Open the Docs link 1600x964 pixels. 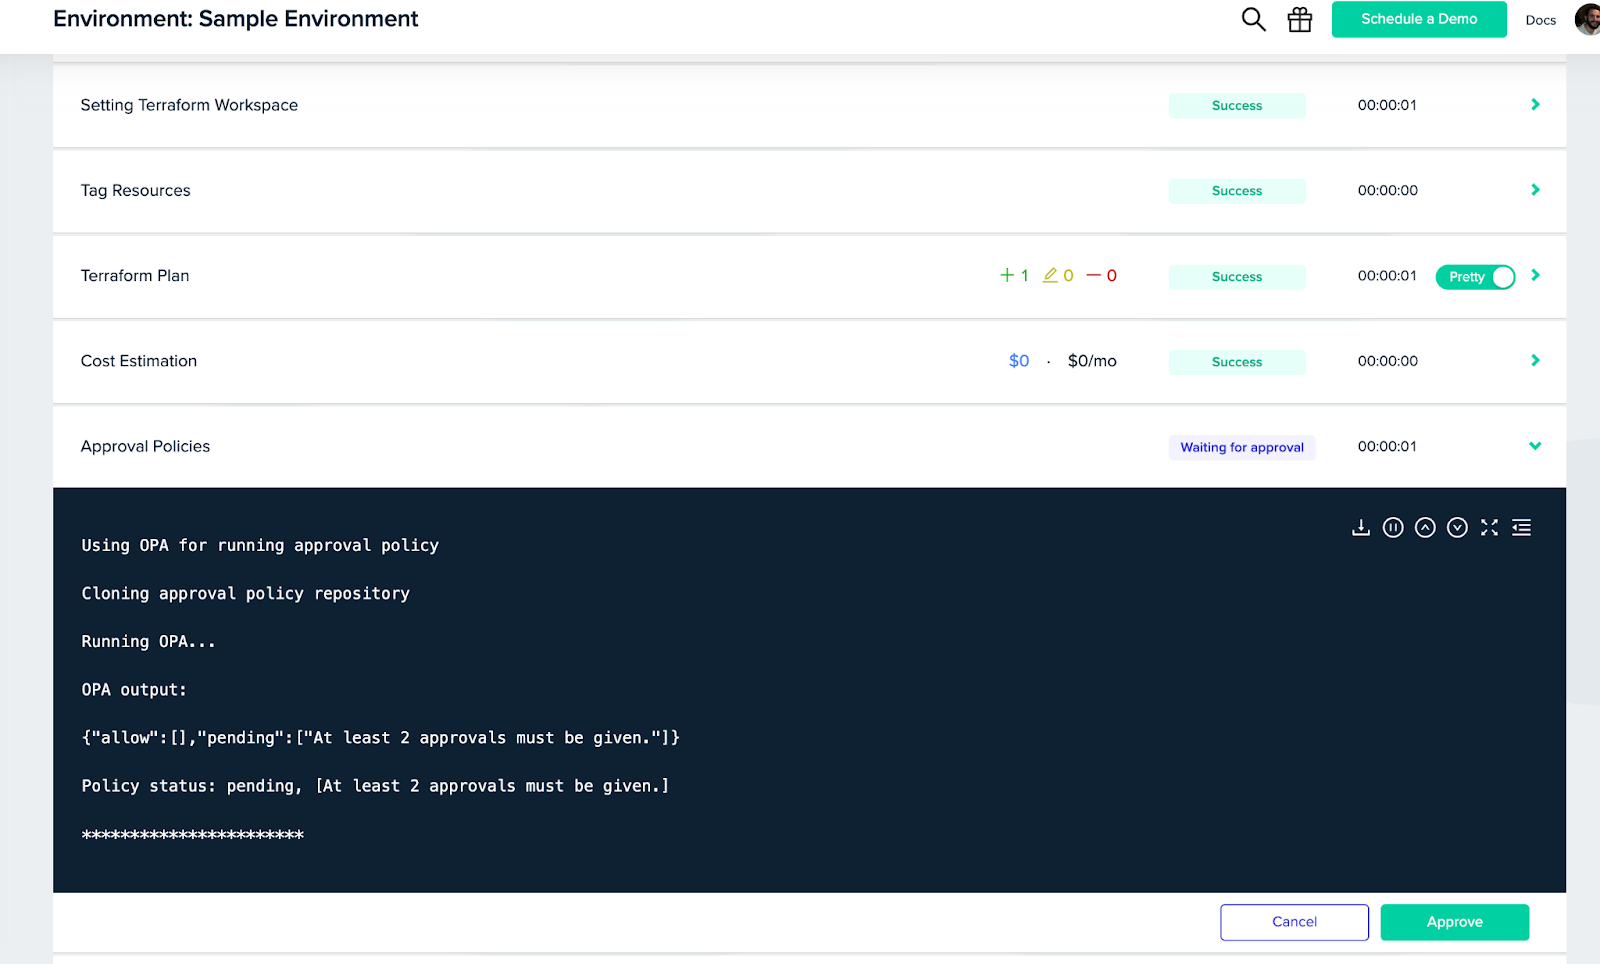pos(1540,20)
